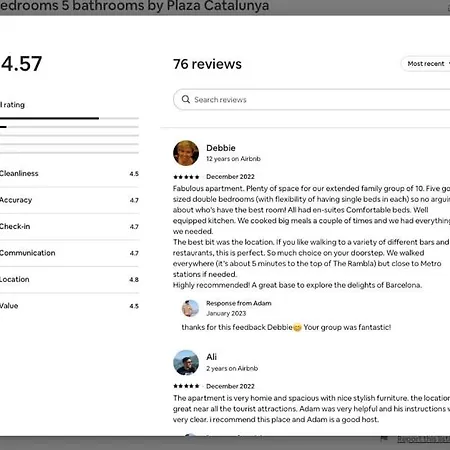
Task: Click the Search reviews input field
Action: point(312,99)
